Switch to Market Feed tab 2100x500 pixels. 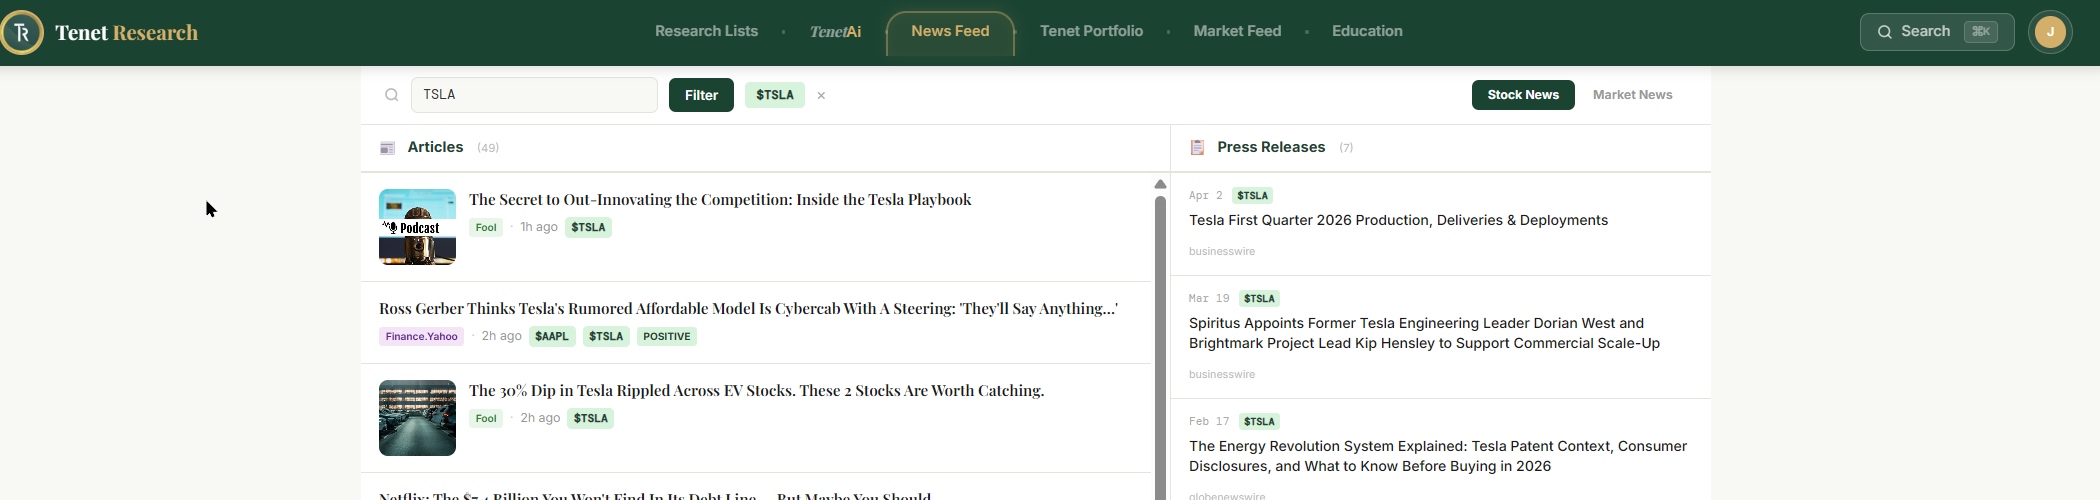pos(1237,31)
